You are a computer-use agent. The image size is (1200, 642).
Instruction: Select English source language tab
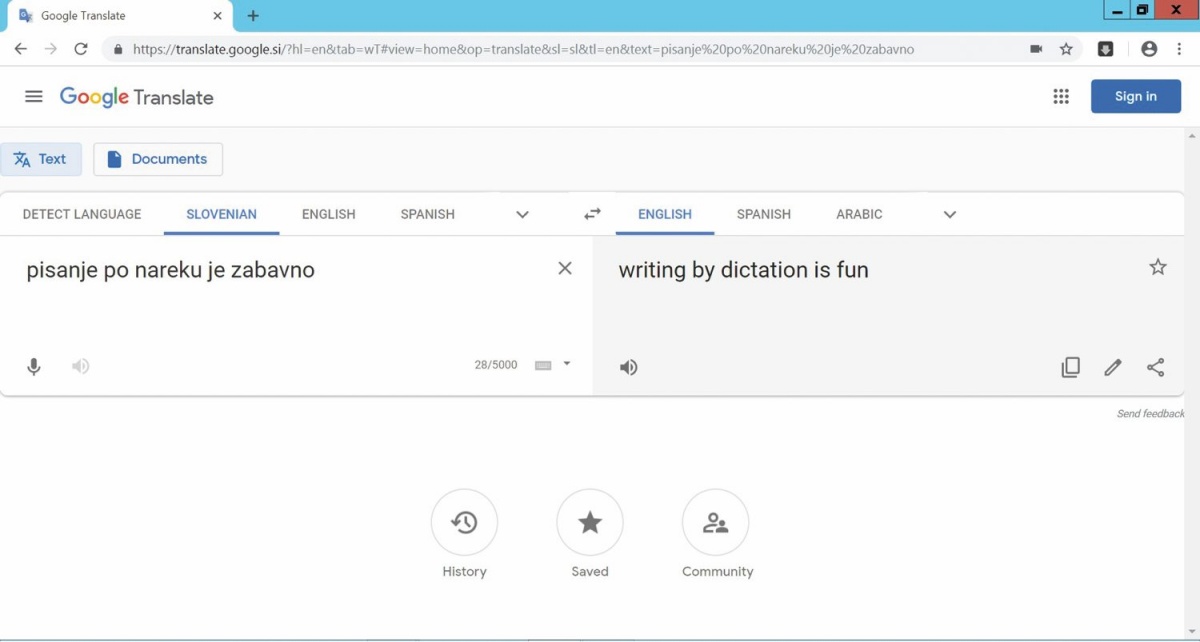click(x=328, y=214)
